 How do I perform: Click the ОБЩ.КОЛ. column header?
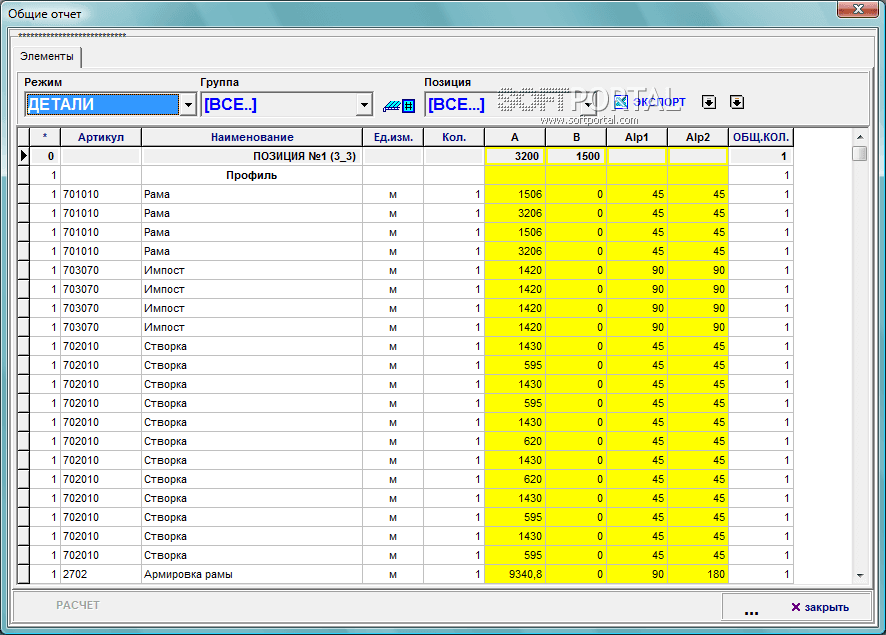pyautogui.click(x=760, y=137)
